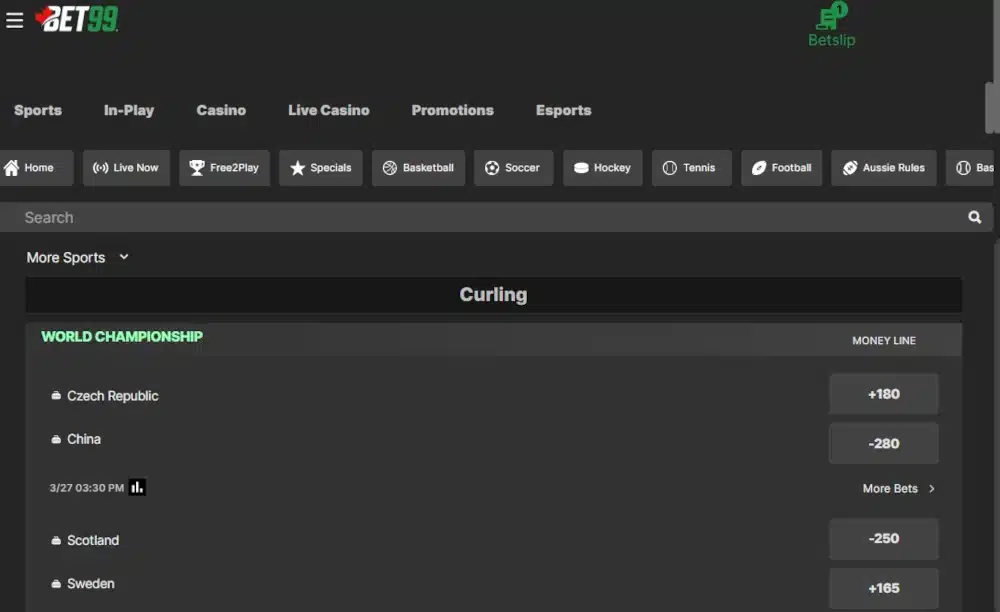Switch to the Esports tab
1000x612 pixels.
[x=563, y=110]
